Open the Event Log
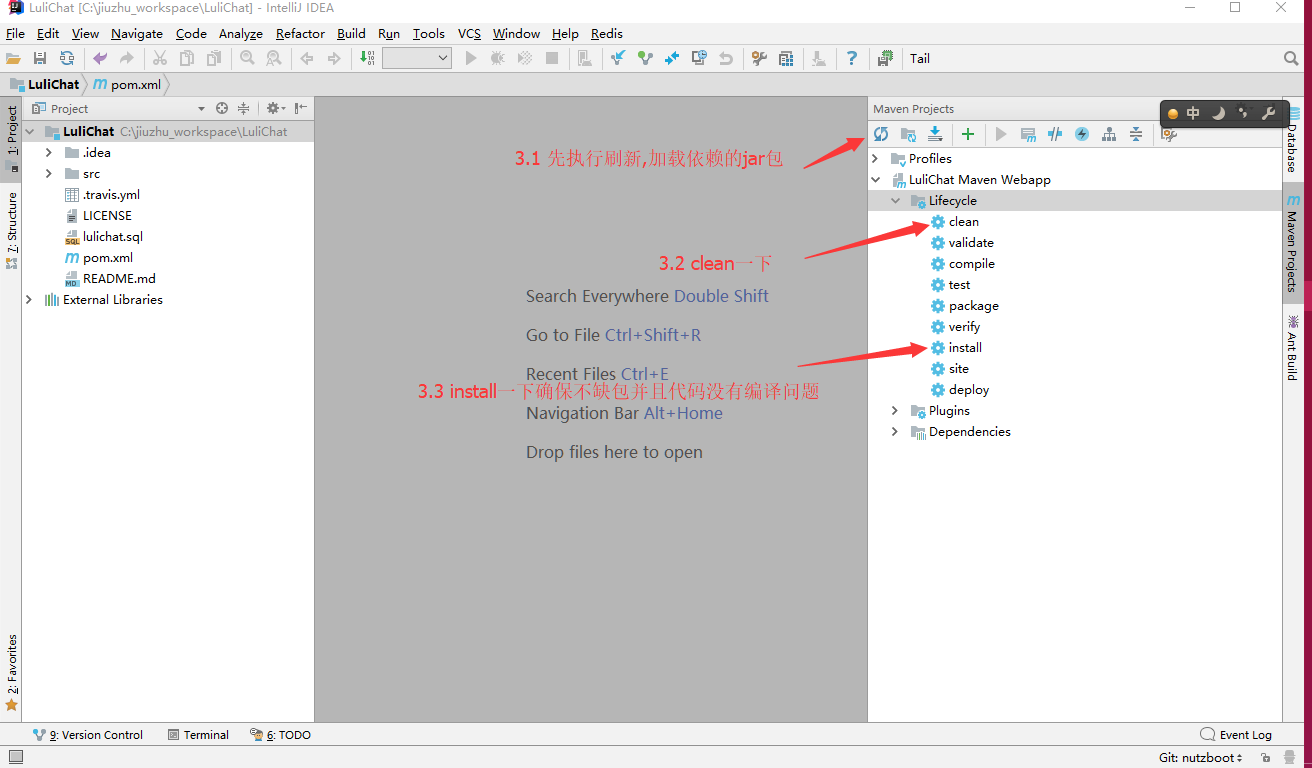Viewport: 1312px width, 768px height. pyautogui.click(x=1236, y=735)
